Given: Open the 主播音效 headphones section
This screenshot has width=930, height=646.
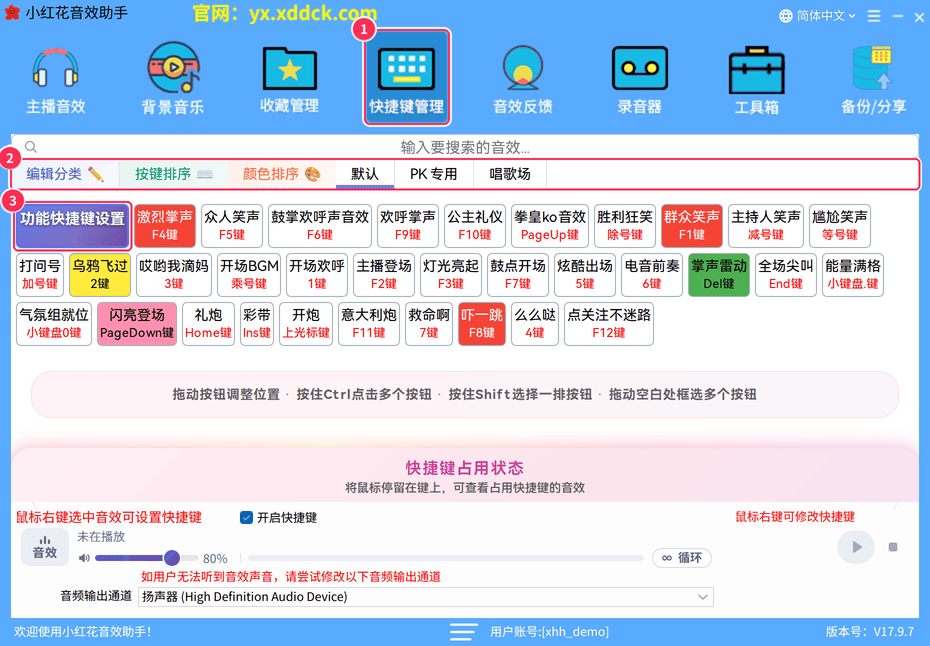Looking at the screenshot, I should [x=56, y=79].
